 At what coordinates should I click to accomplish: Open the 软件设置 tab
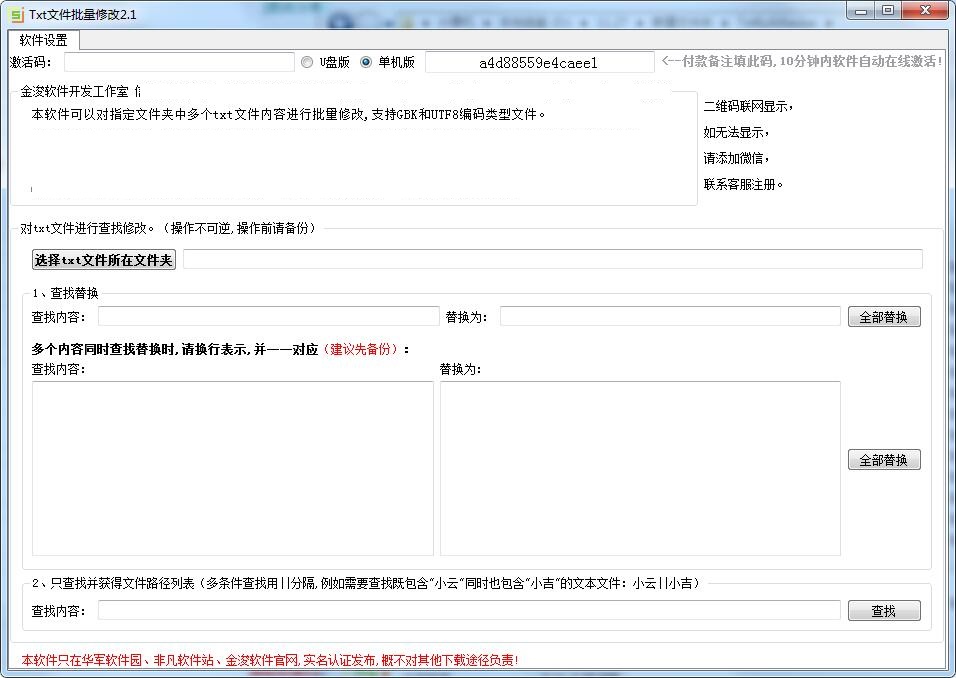[x=43, y=40]
